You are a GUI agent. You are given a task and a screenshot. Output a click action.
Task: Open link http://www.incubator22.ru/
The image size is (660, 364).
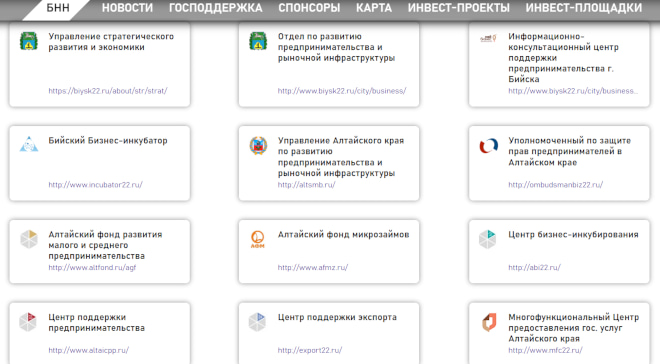(96, 184)
